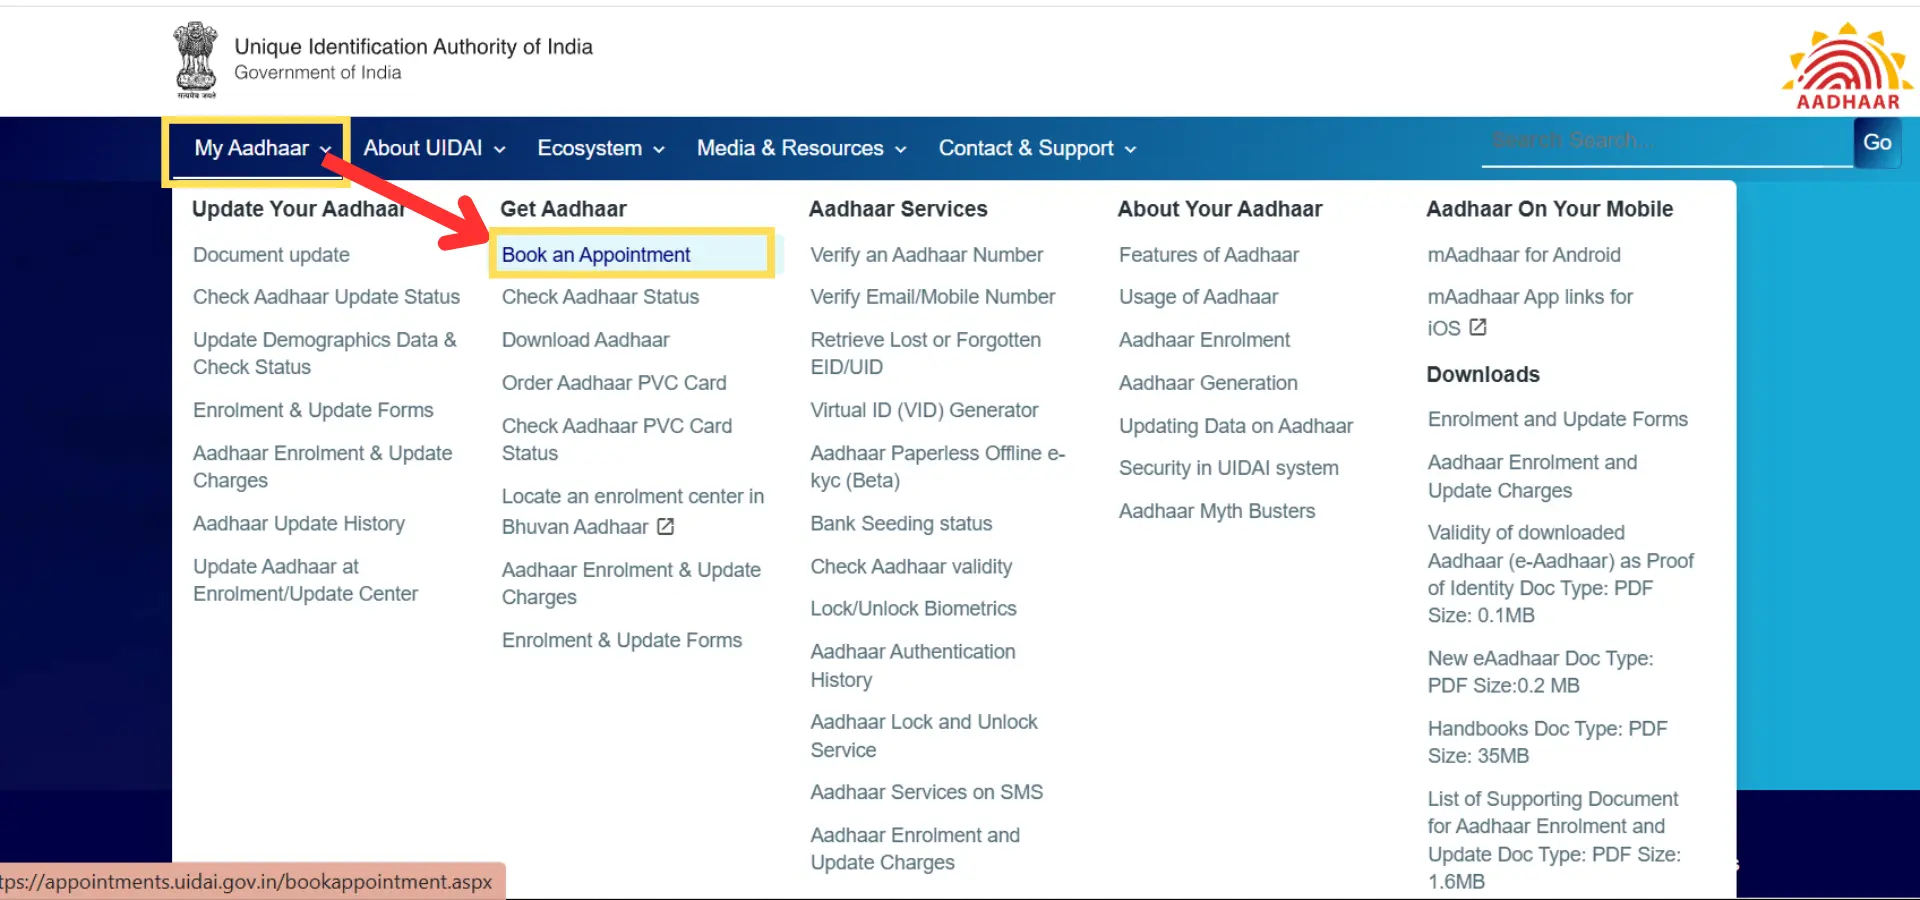Open Verify Email/Mobile Number
The height and width of the screenshot is (900, 1920).
pos(932,297)
